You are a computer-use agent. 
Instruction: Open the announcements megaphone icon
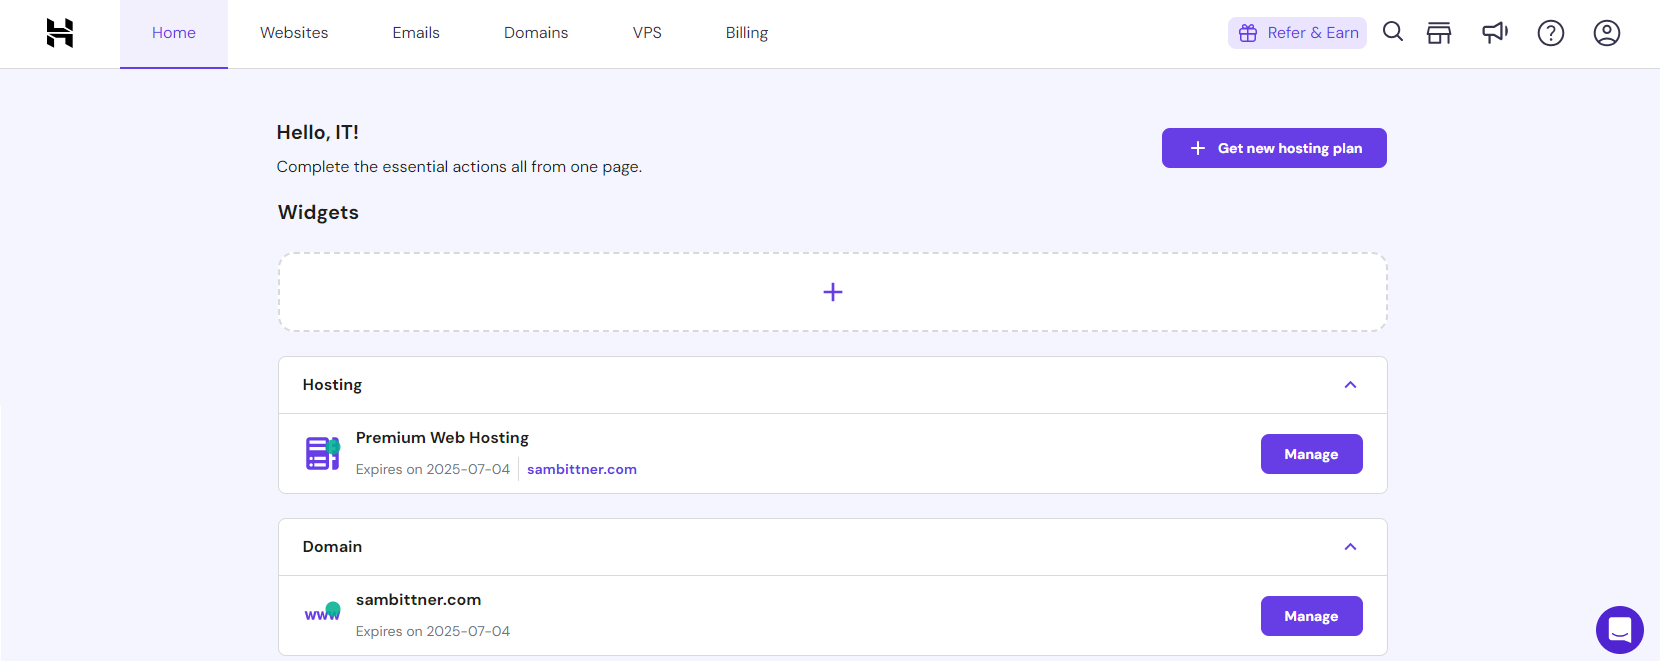tap(1495, 33)
